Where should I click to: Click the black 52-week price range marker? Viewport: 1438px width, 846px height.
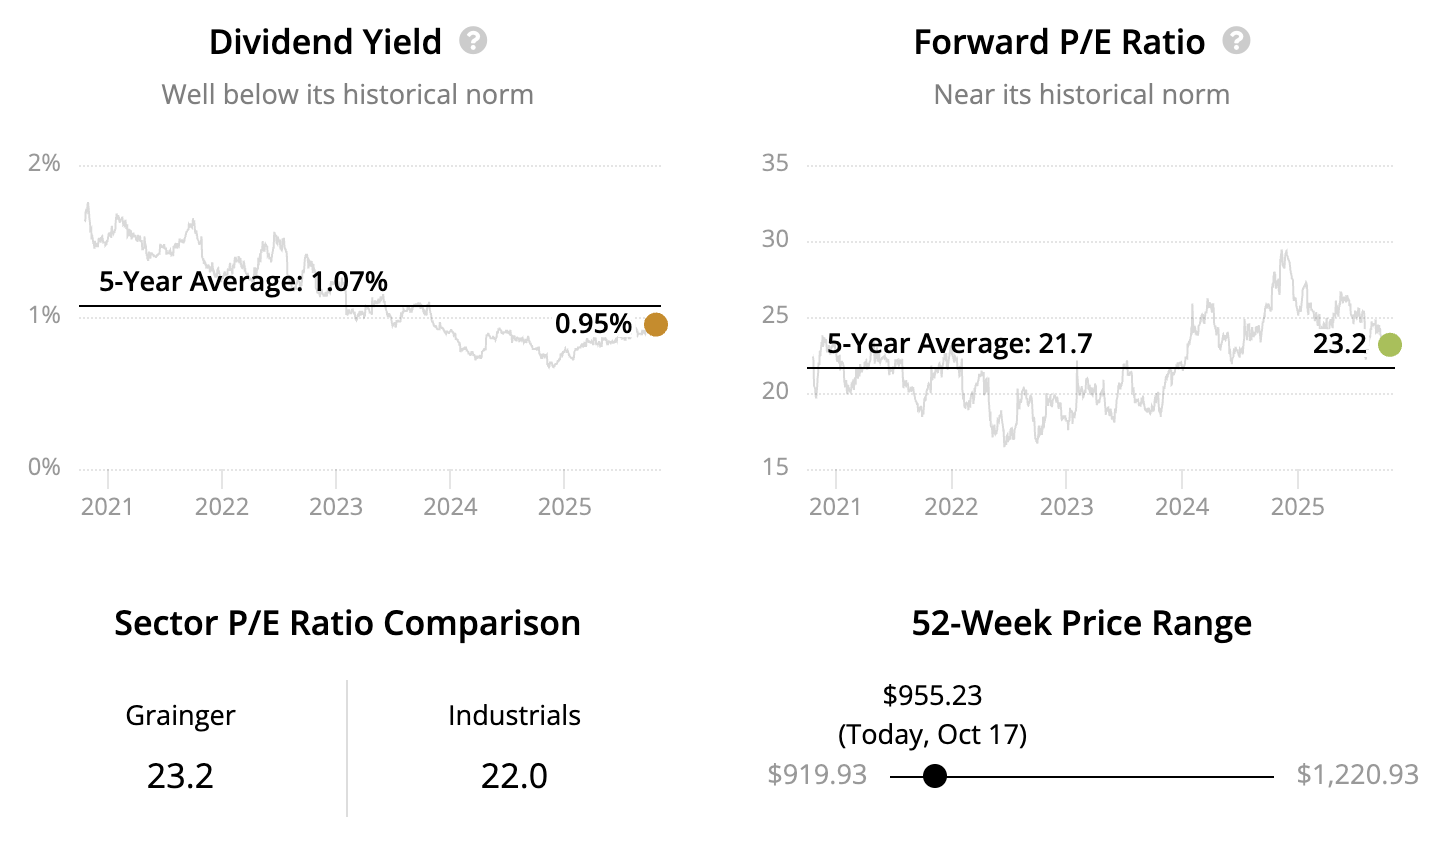934,776
